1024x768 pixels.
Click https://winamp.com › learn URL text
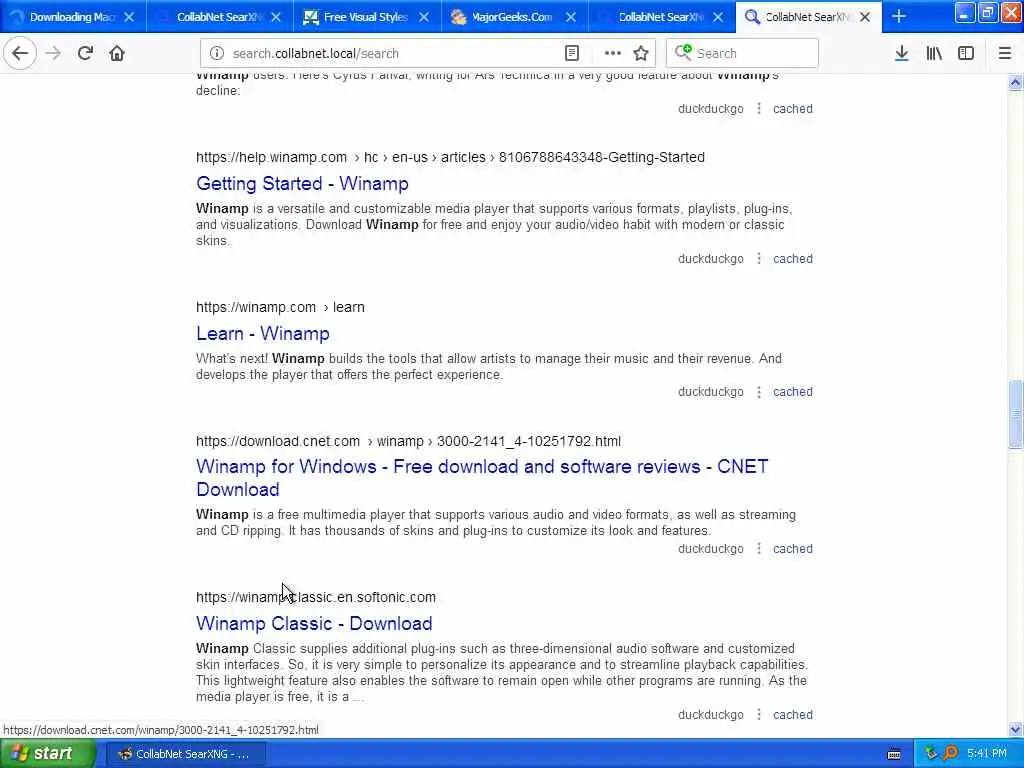[280, 307]
